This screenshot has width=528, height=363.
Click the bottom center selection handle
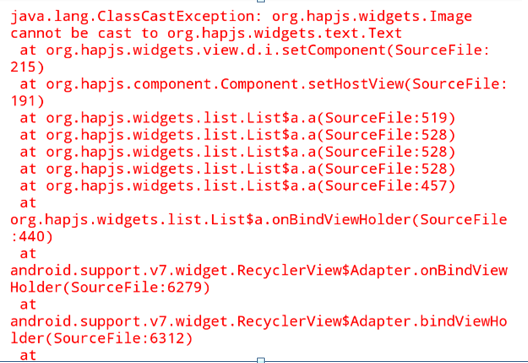(x=261, y=361)
